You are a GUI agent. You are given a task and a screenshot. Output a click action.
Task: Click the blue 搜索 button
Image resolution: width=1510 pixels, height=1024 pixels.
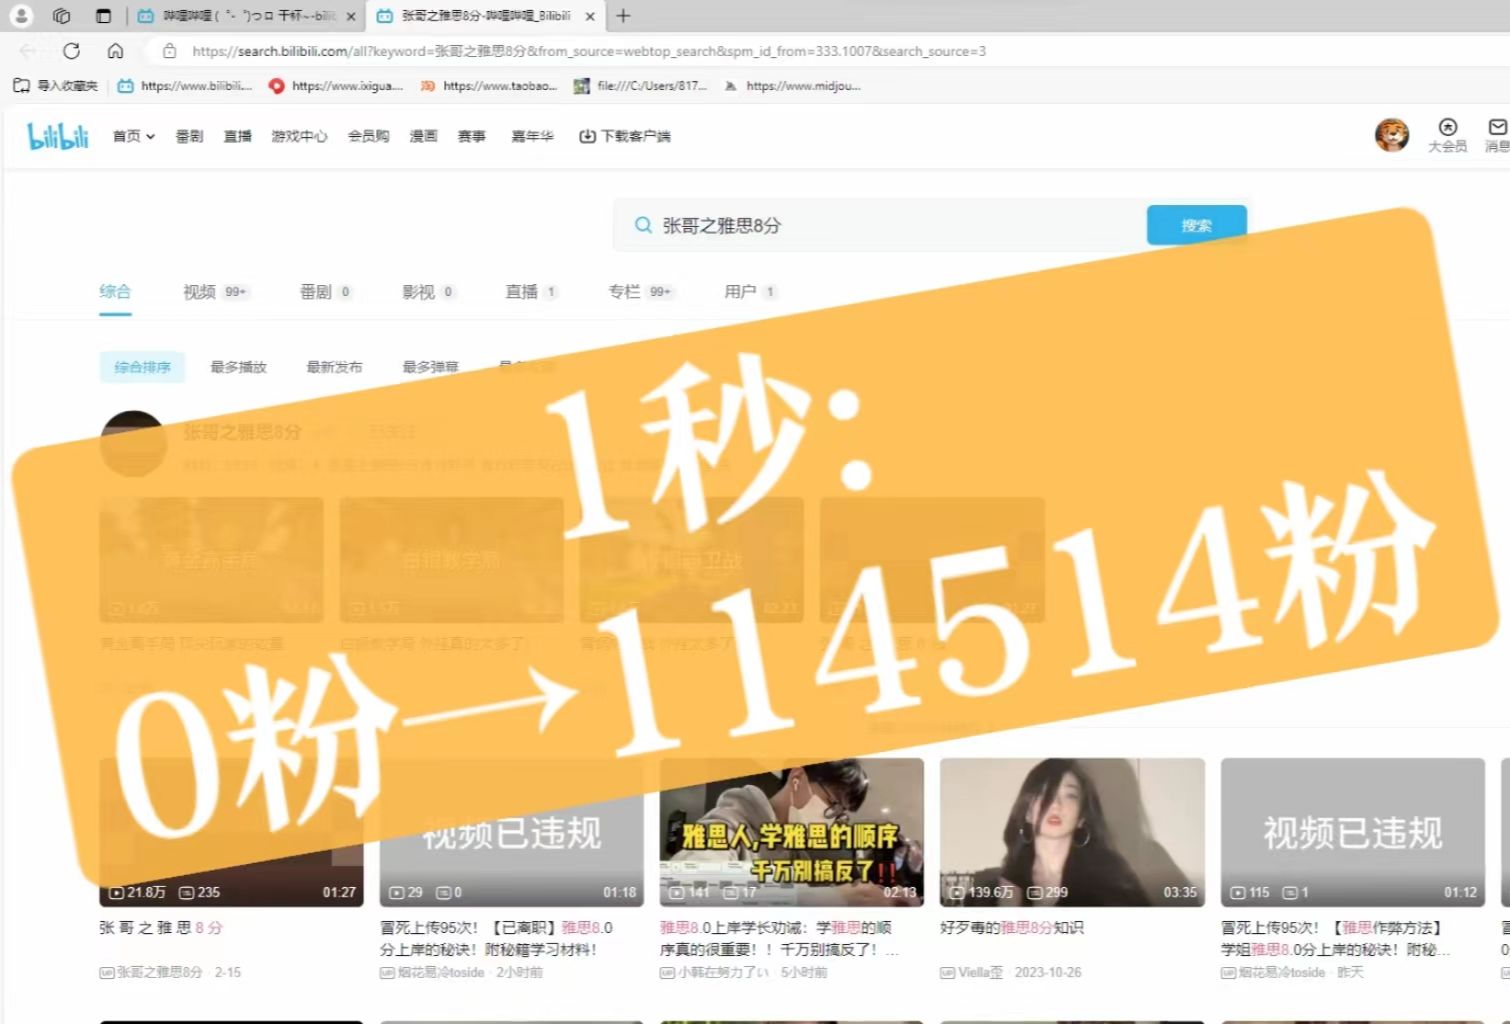click(1196, 225)
